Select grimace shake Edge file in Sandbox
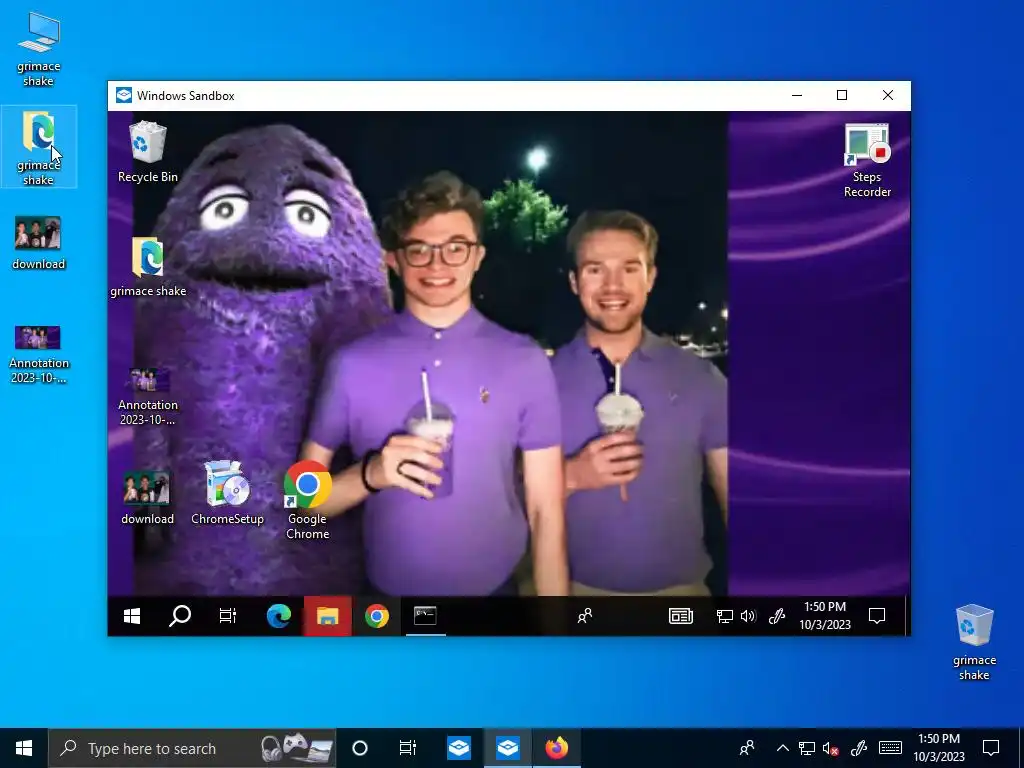 pyautogui.click(x=148, y=267)
